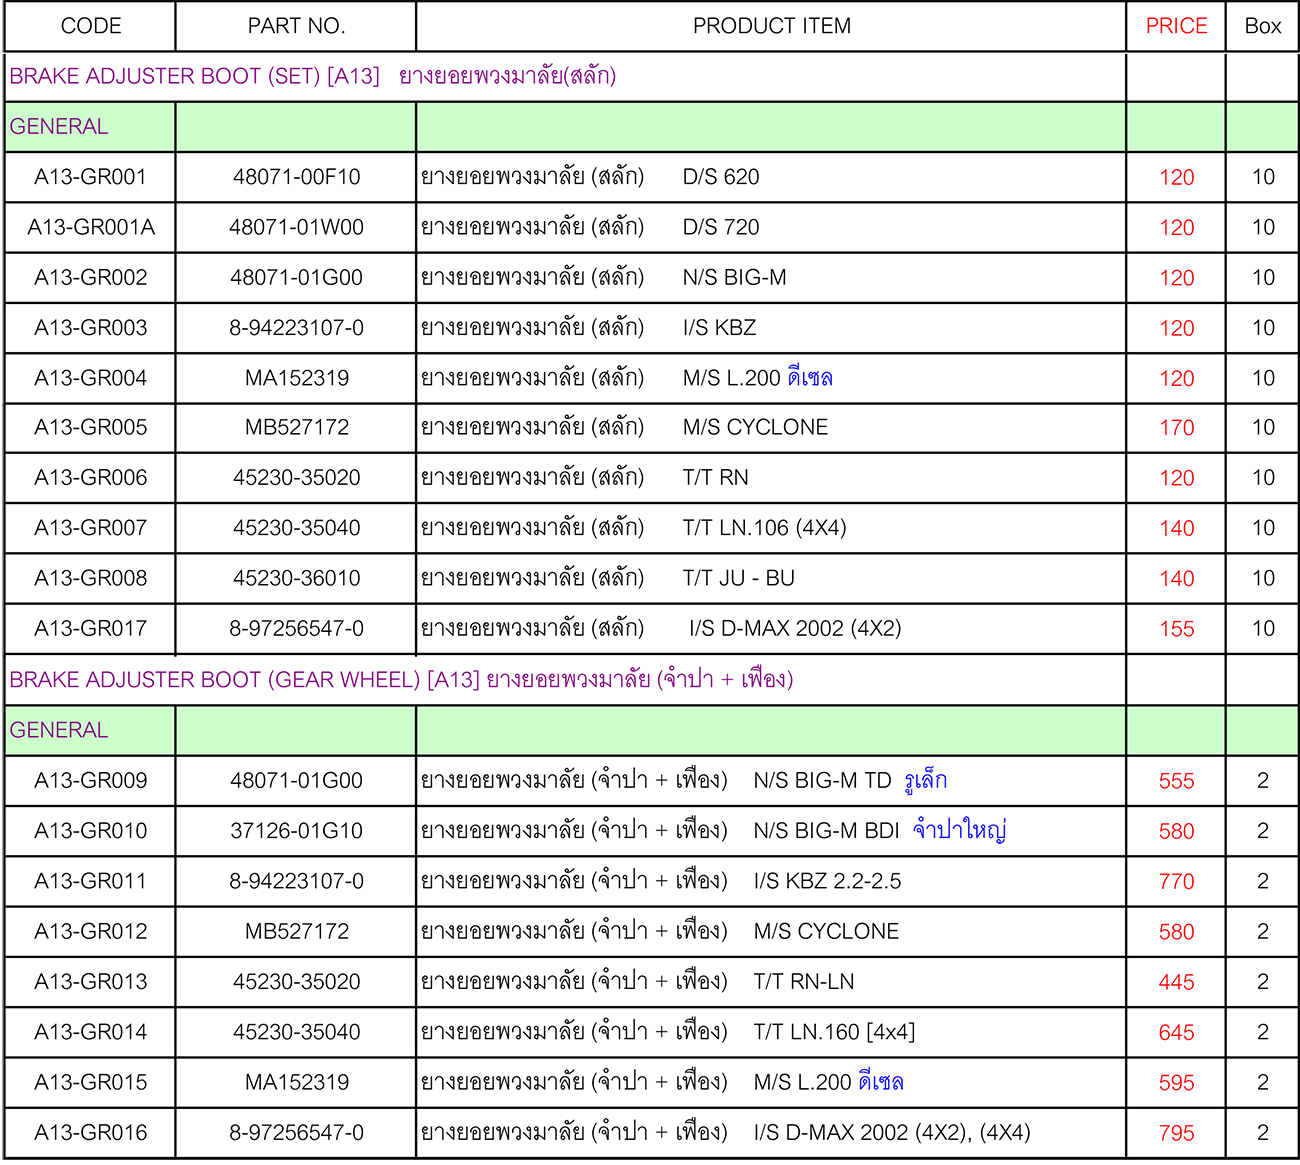Image resolution: width=1300 pixels, height=1165 pixels.
Task: Click code cell A13-GR007
Action: (x=91, y=527)
